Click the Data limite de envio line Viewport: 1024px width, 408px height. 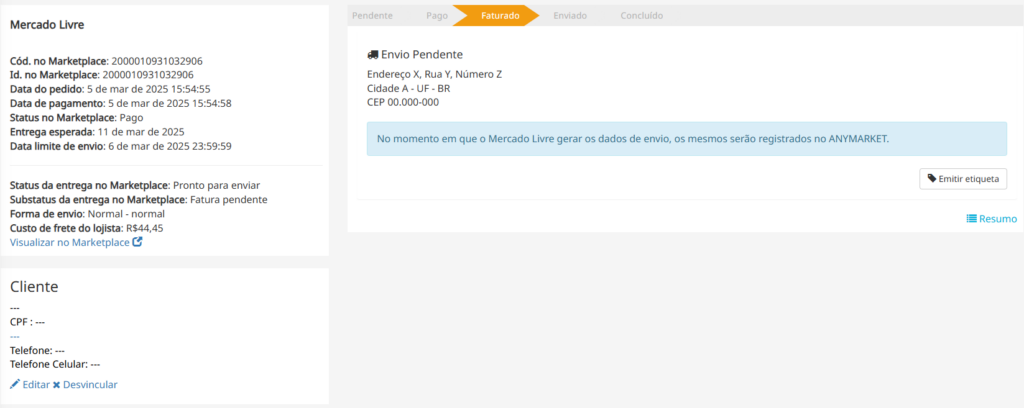(x=121, y=146)
